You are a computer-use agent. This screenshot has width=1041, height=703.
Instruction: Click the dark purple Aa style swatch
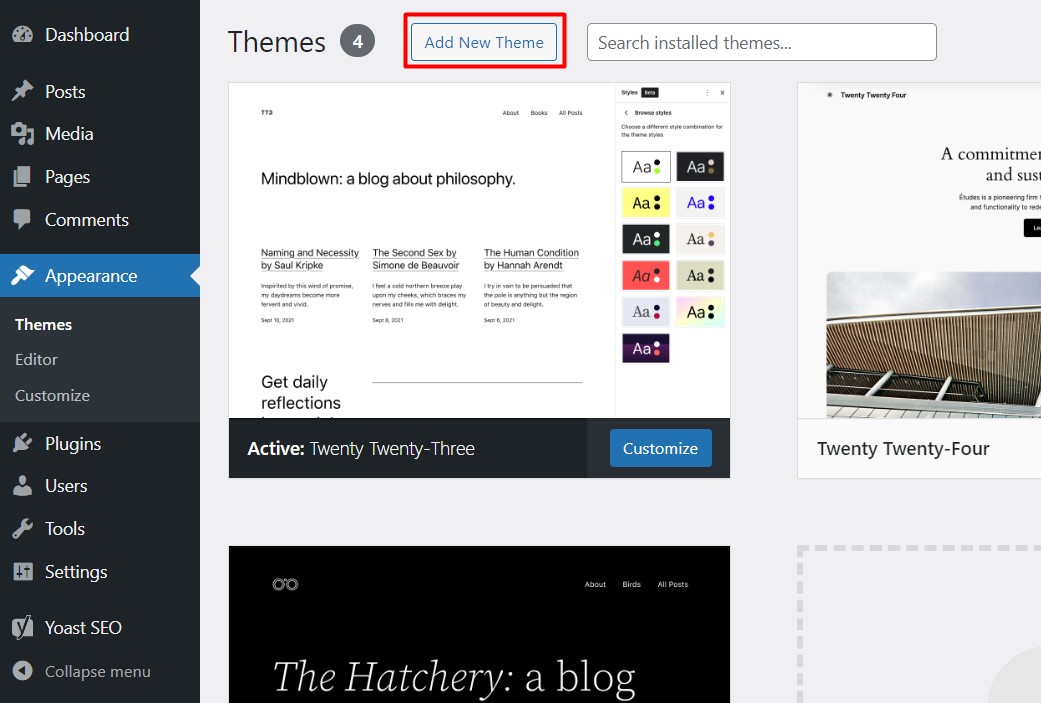tap(646, 349)
